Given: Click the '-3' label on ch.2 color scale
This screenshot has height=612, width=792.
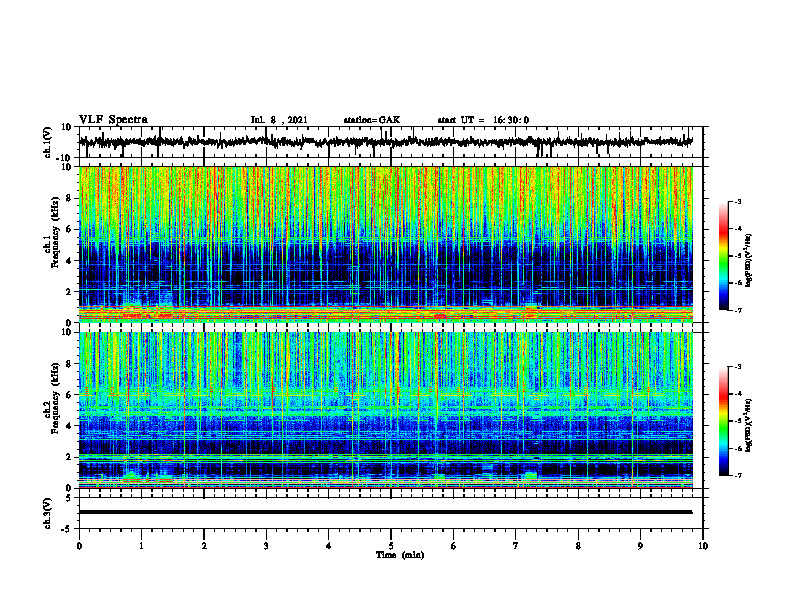Looking at the screenshot, I should coord(737,367).
